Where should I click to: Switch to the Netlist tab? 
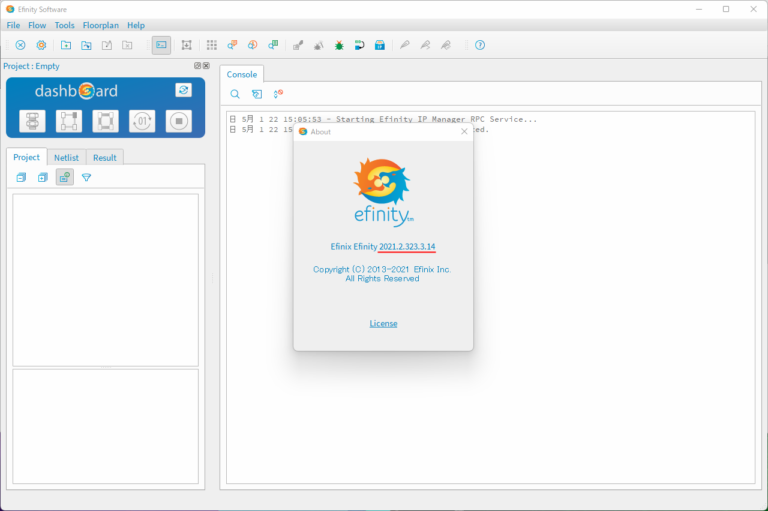click(x=66, y=157)
